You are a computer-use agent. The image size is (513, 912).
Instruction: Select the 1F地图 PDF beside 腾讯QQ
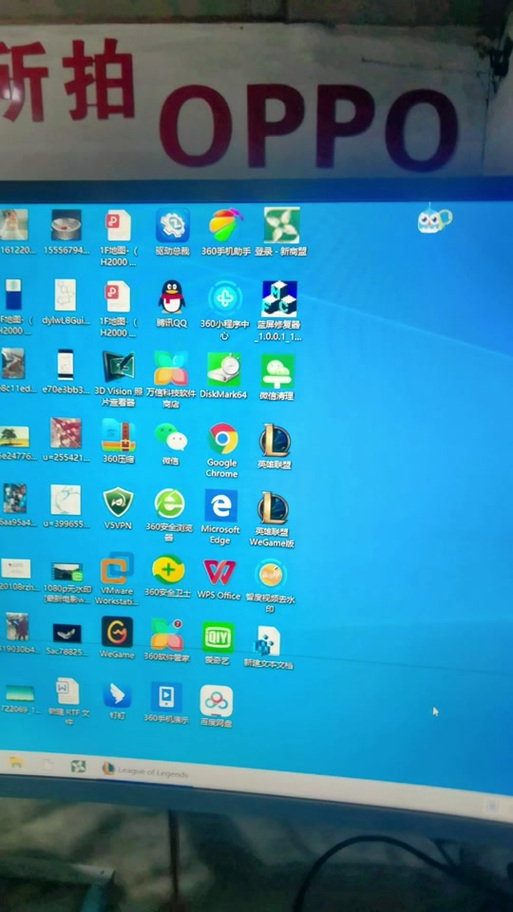tap(118, 309)
